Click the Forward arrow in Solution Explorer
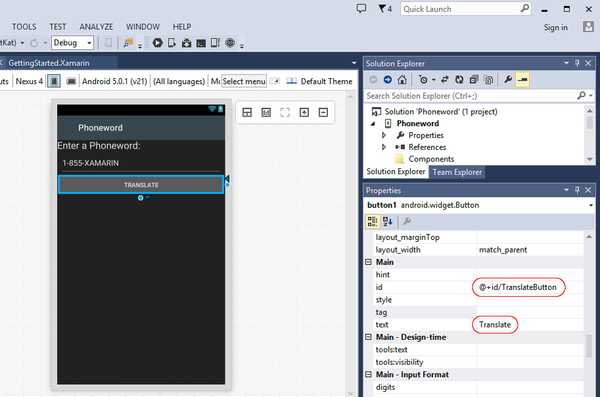Viewport: 600px width, 397px height. (387, 80)
